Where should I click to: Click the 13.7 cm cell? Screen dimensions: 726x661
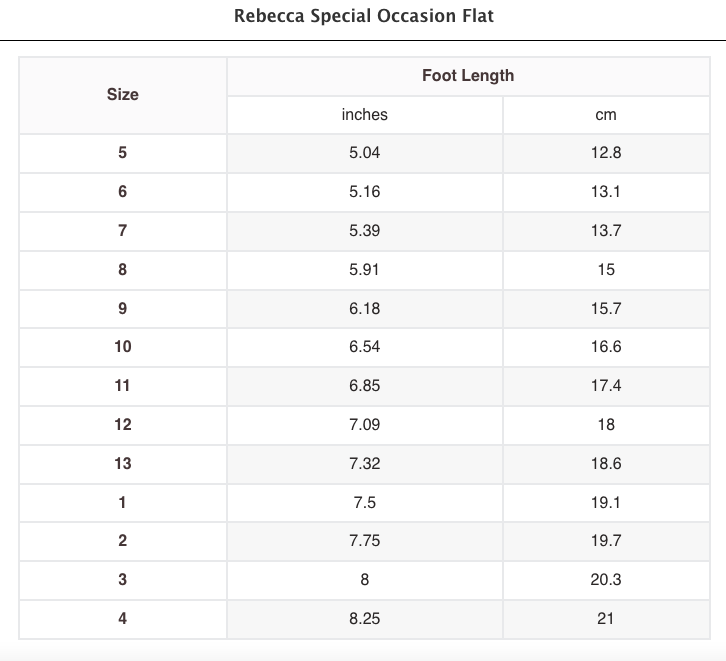605,231
